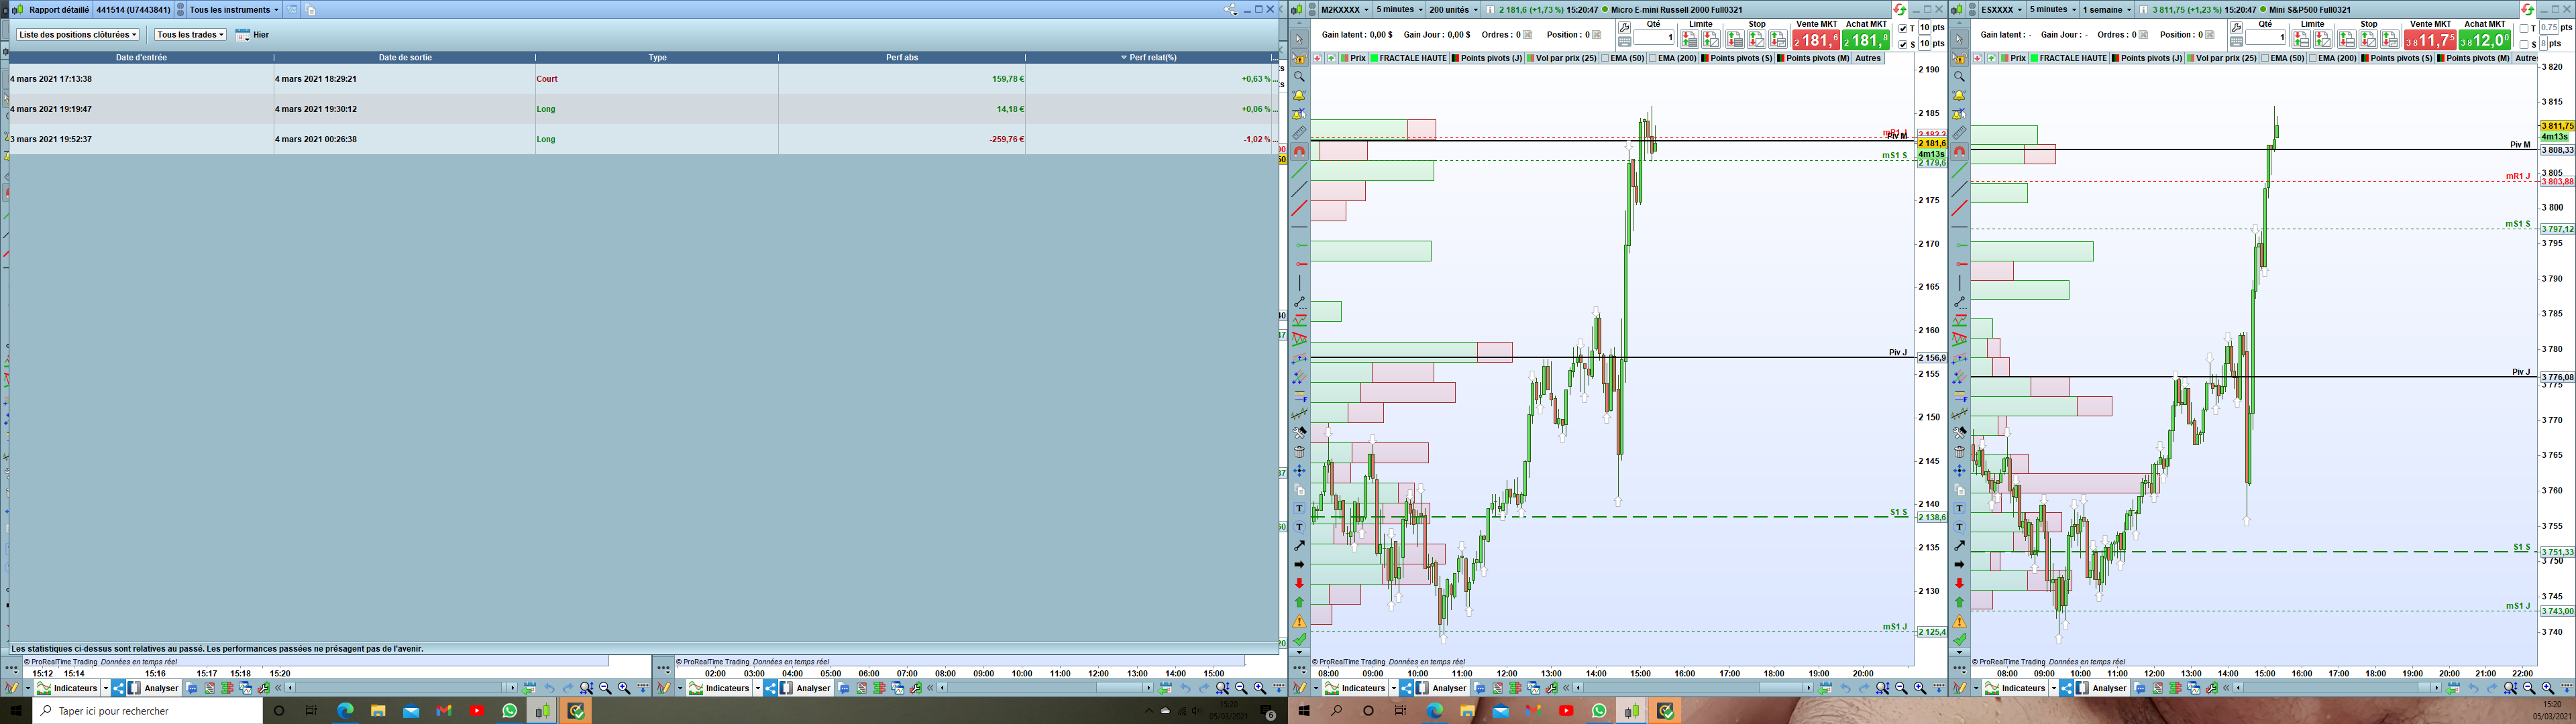Select the alert bell tool in Russell sidebar
Image resolution: width=2576 pixels, height=724 pixels.
tap(1299, 96)
